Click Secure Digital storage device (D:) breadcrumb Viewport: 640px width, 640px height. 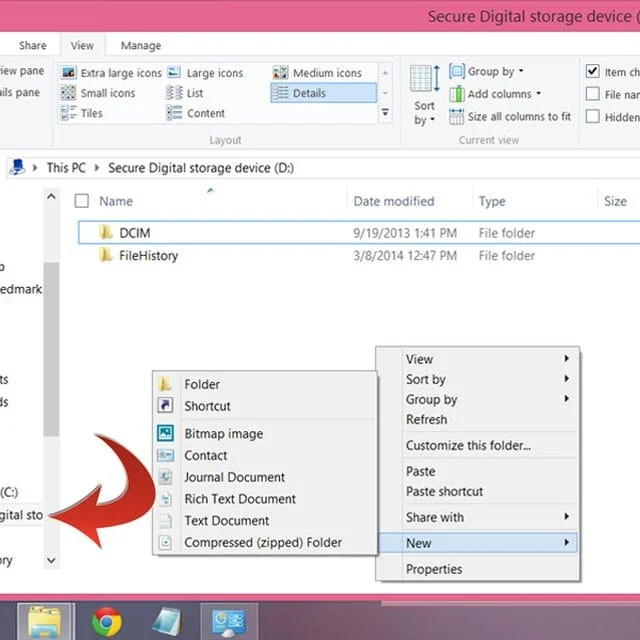click(x=201, y=167)
